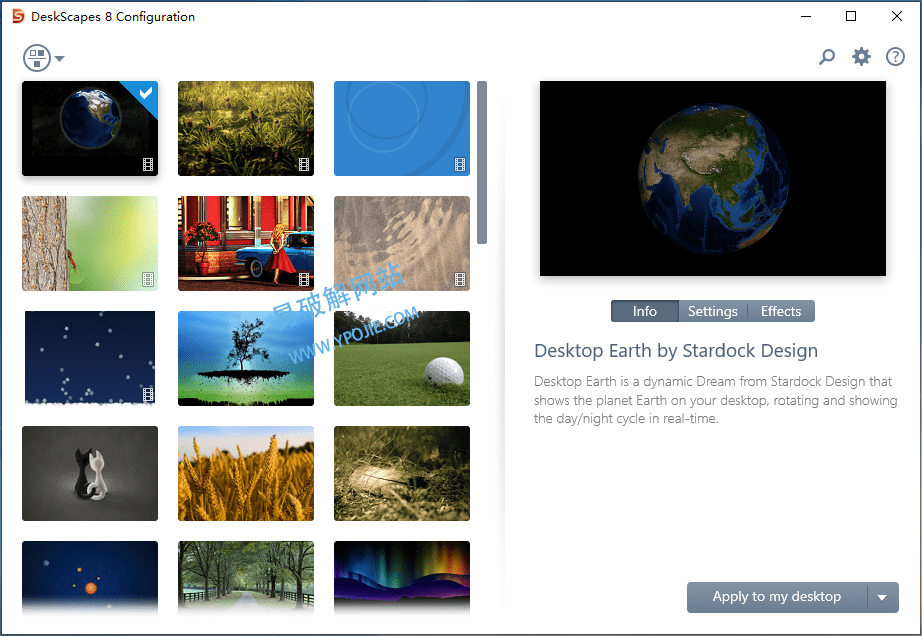Image resolution: width=922 pixels, height=636 pixels.
Task: Click the large Earth preview image
Action: coord(713,179)
